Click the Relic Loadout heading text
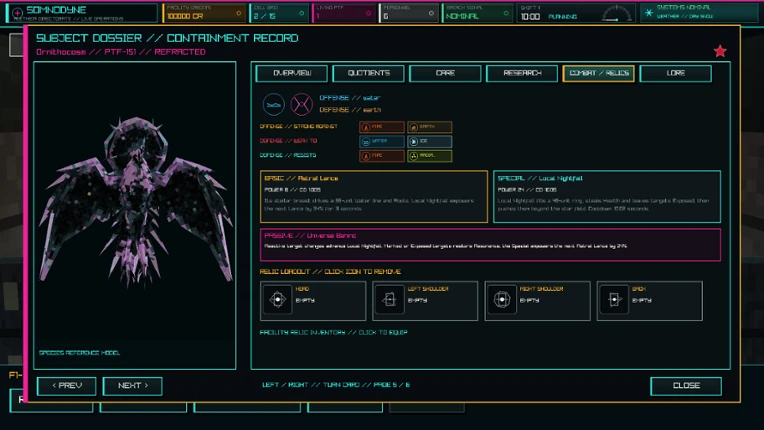The height and width of the screenshot is (430, 764). (330, 272)
